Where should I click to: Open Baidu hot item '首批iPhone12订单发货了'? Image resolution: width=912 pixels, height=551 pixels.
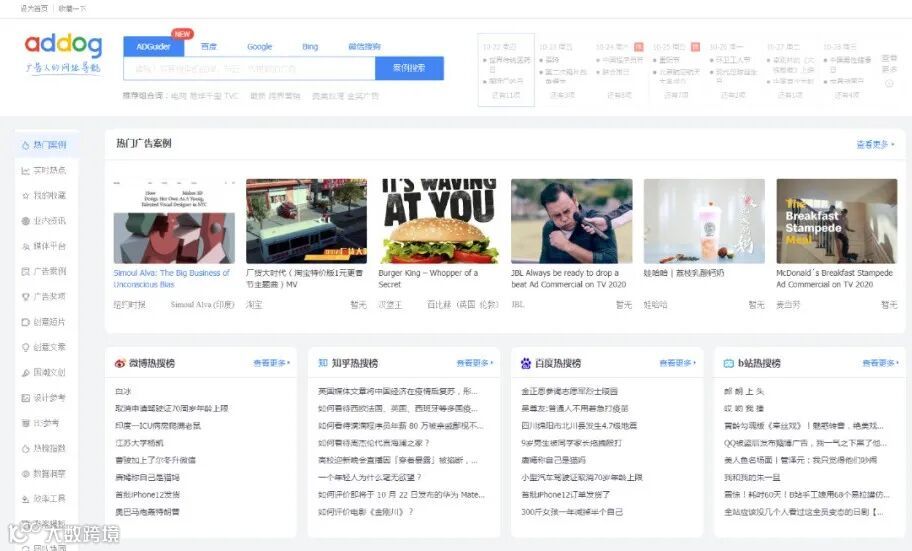565,495
